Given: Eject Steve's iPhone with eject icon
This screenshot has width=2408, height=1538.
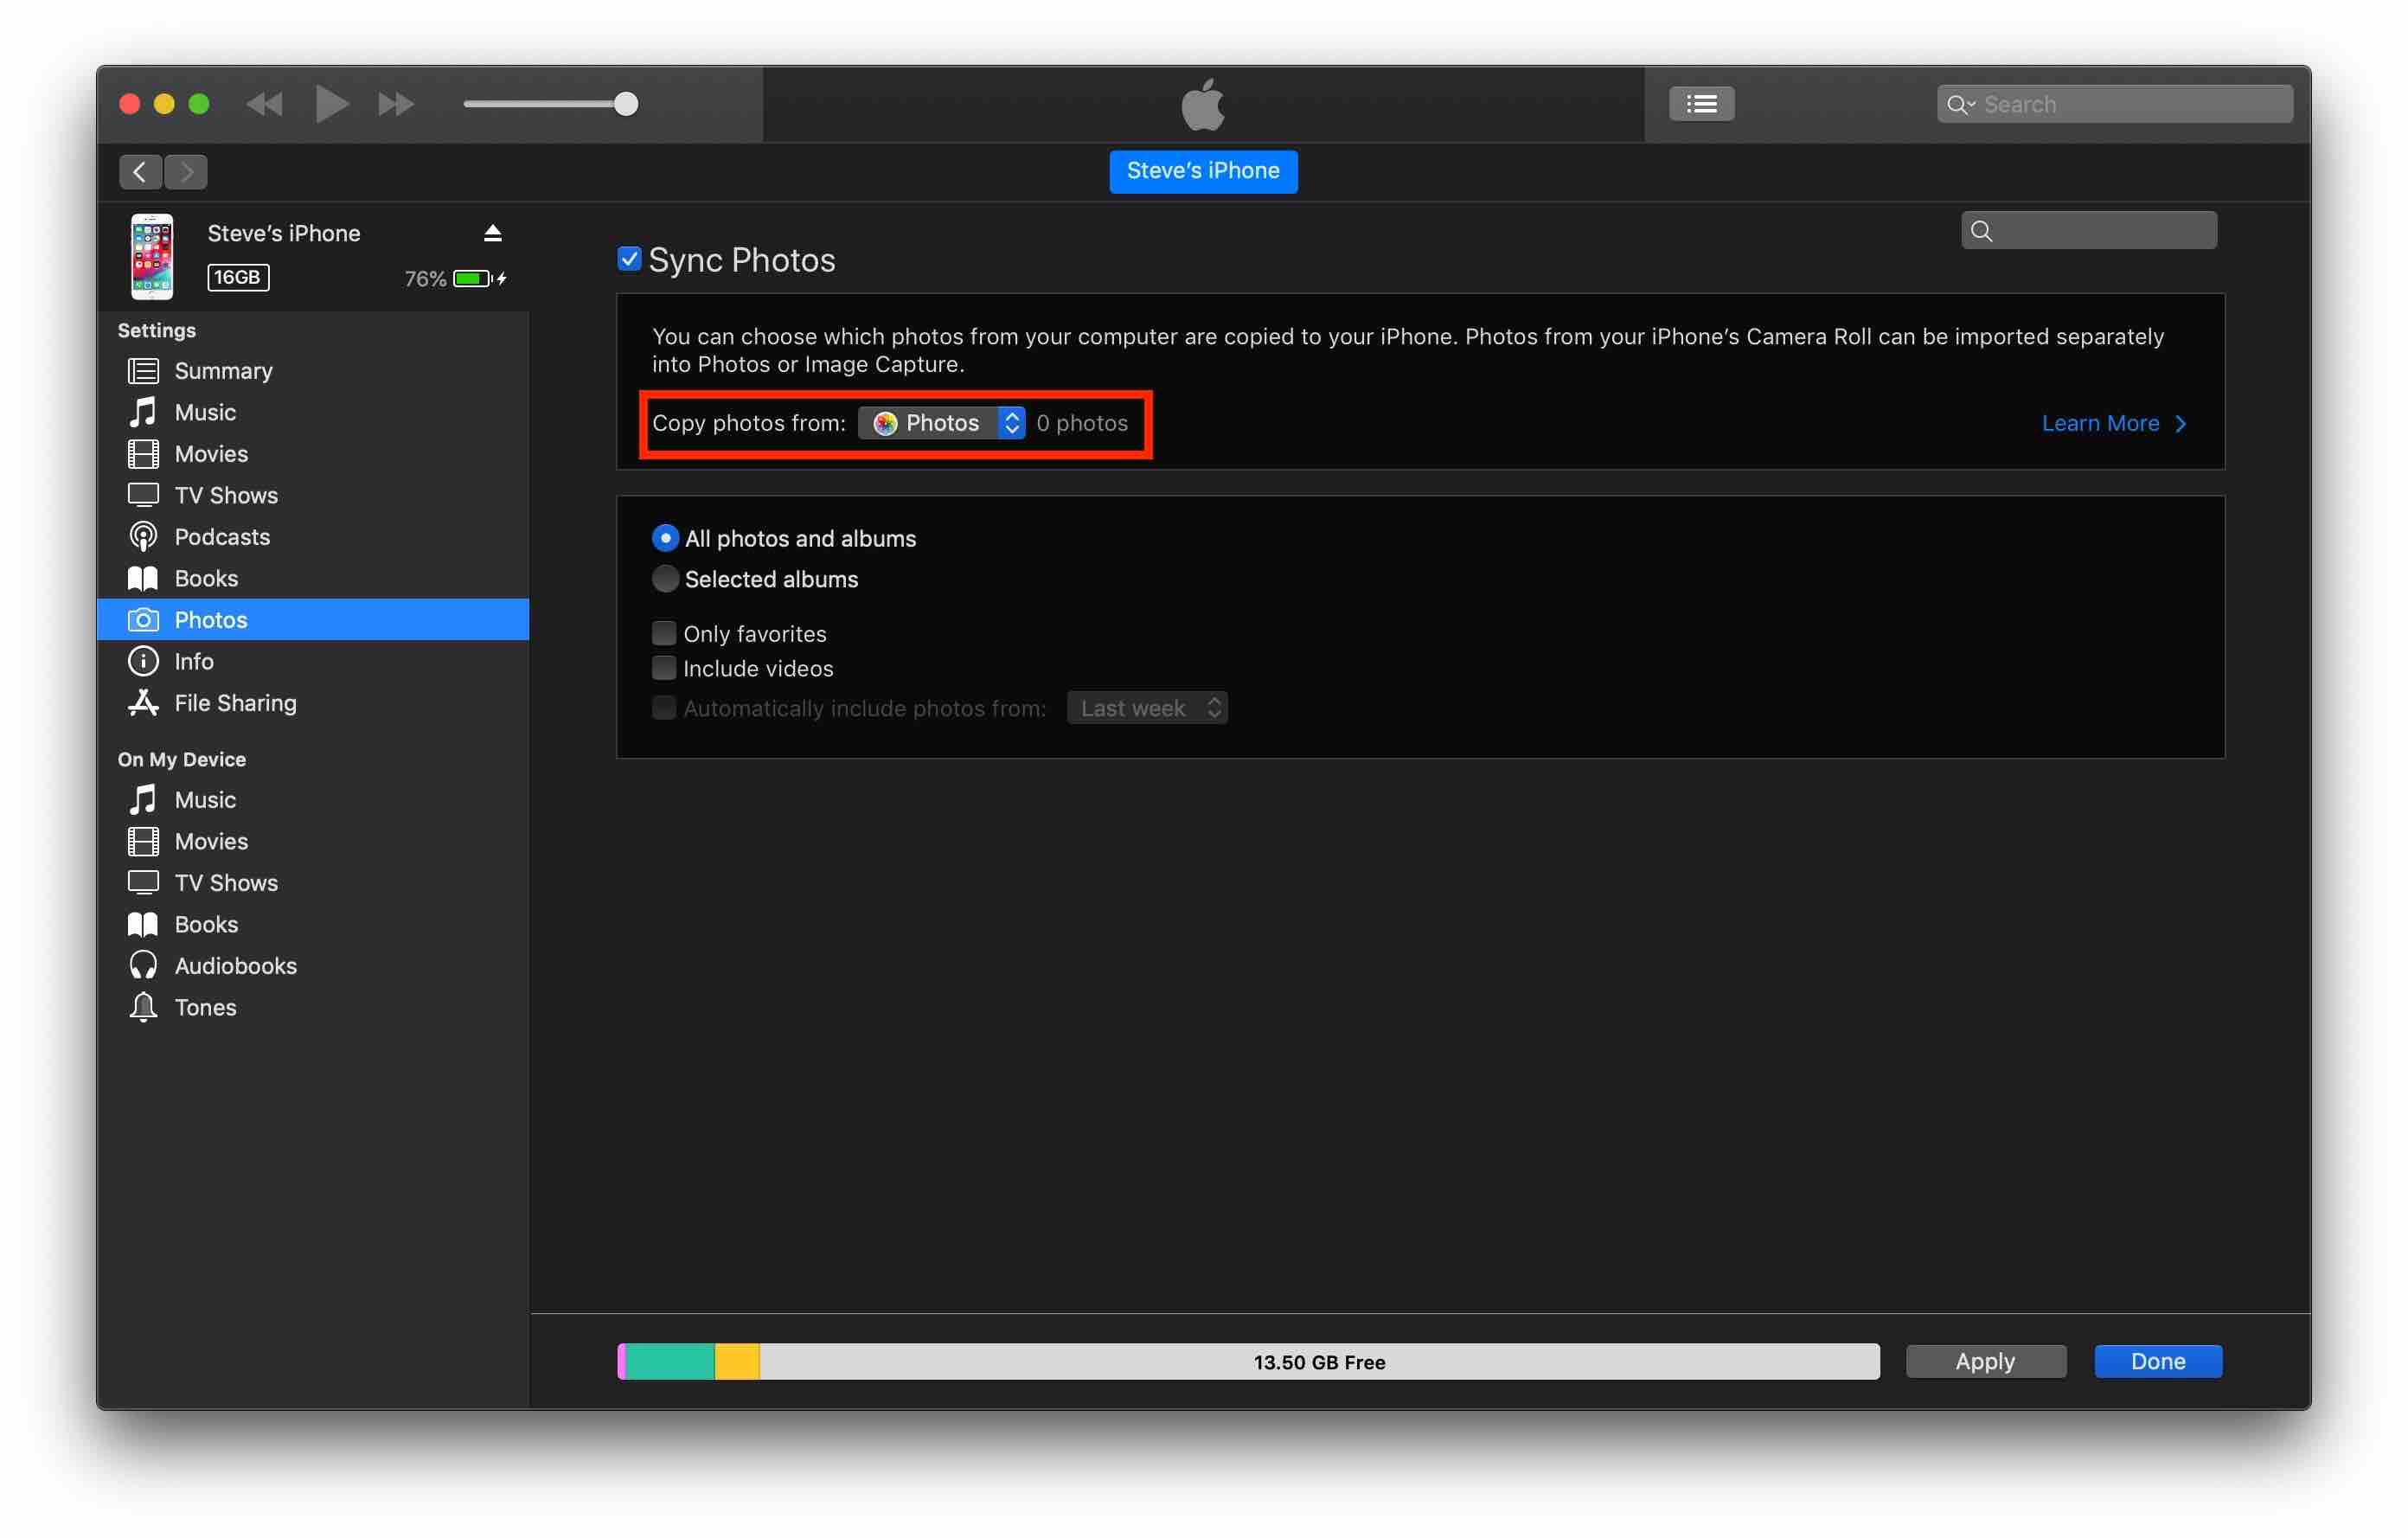Looking at the screenshot, I should coord(492,233).
